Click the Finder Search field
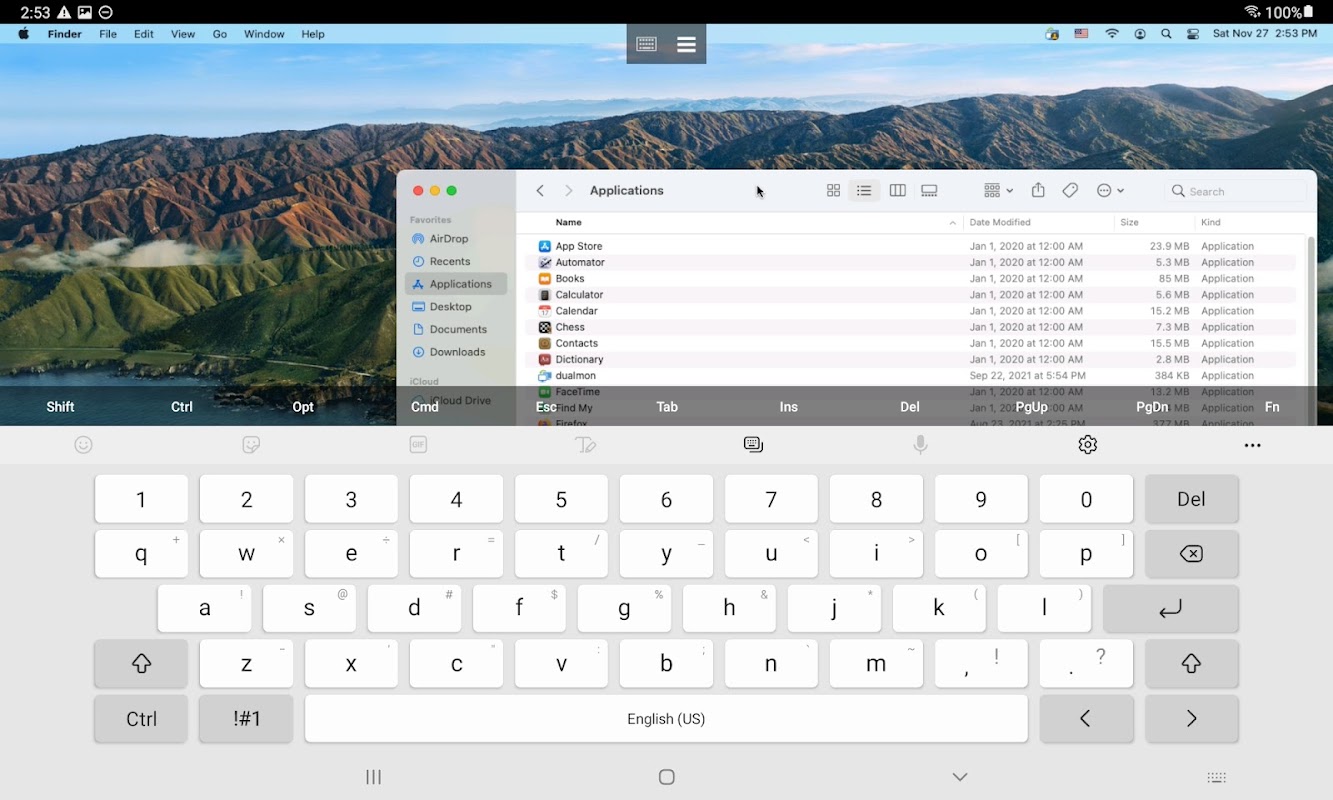This screenshot has width=1333, height=800. [x=1236, y=191]
